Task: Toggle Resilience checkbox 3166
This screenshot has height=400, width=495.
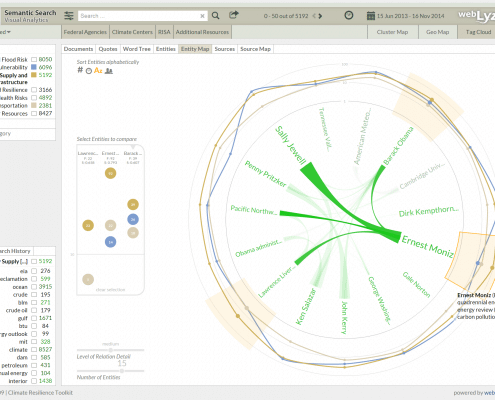Action: click(34, 90)
